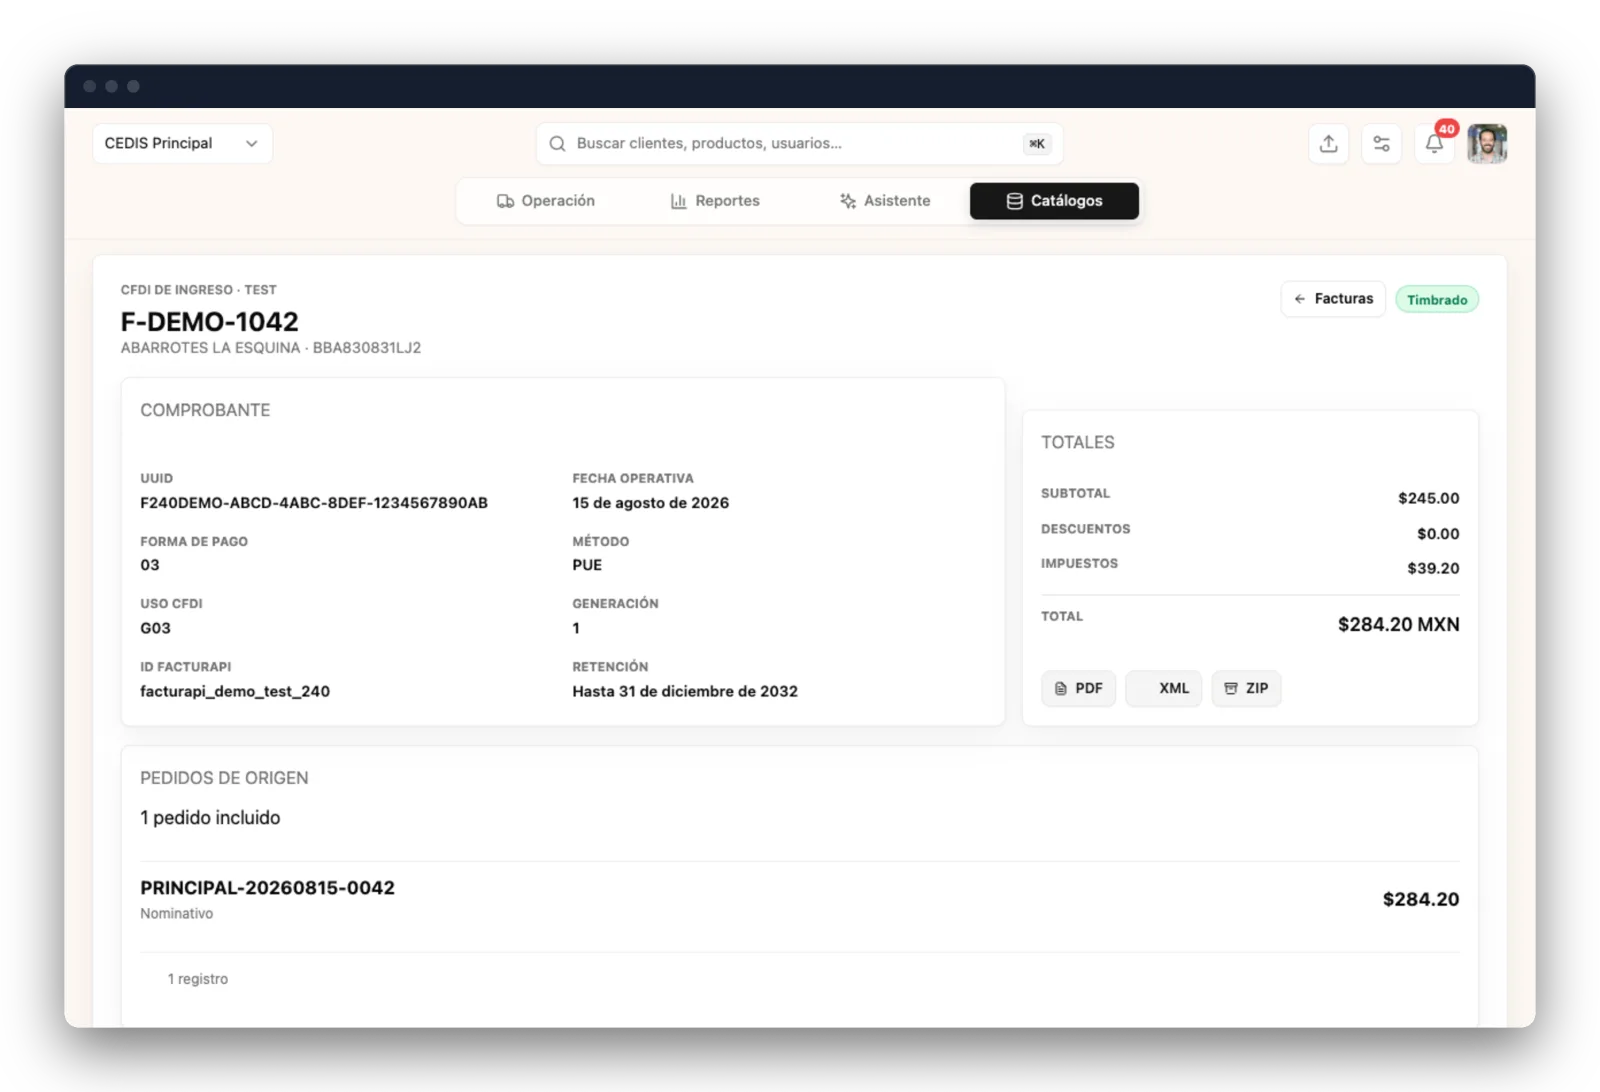Focus the search clients, products field
1600x1092 pixels.
tap(799, 144)
